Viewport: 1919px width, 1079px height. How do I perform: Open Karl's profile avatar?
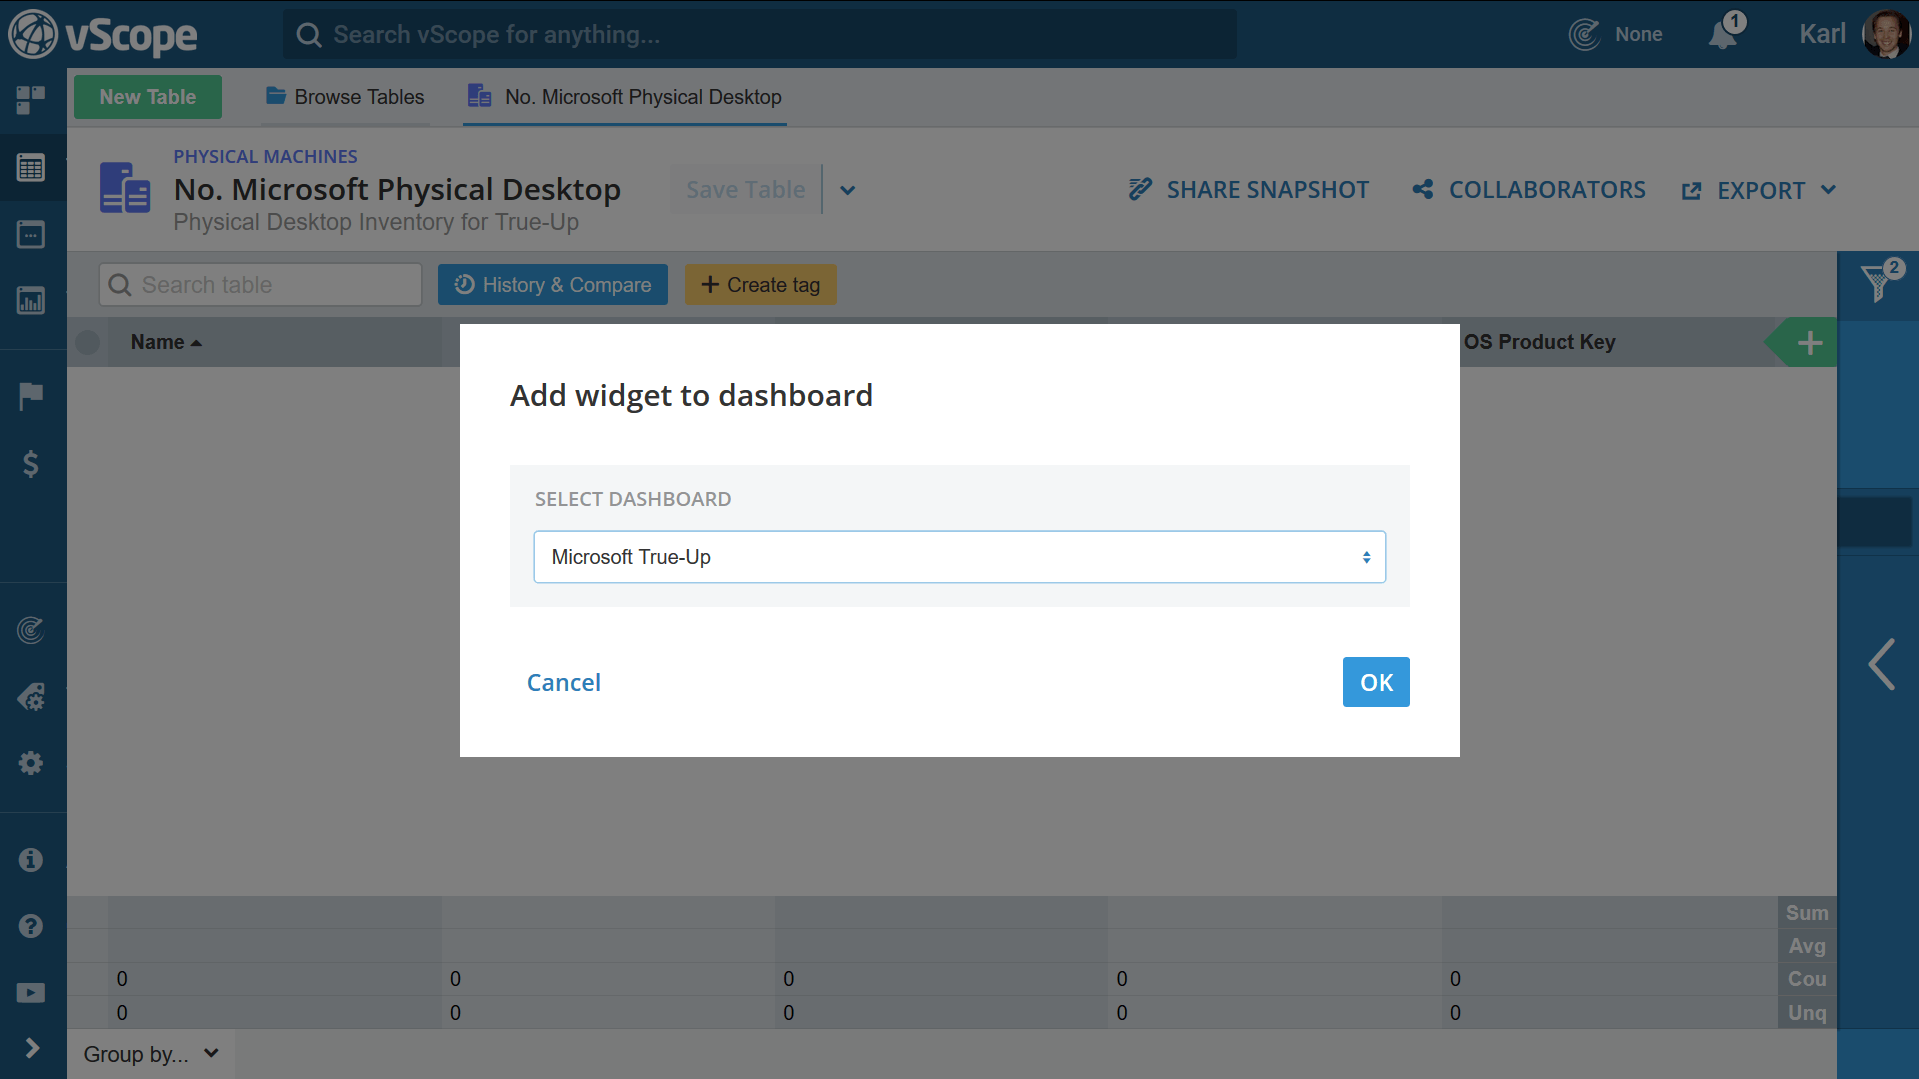pos(1886,35)
